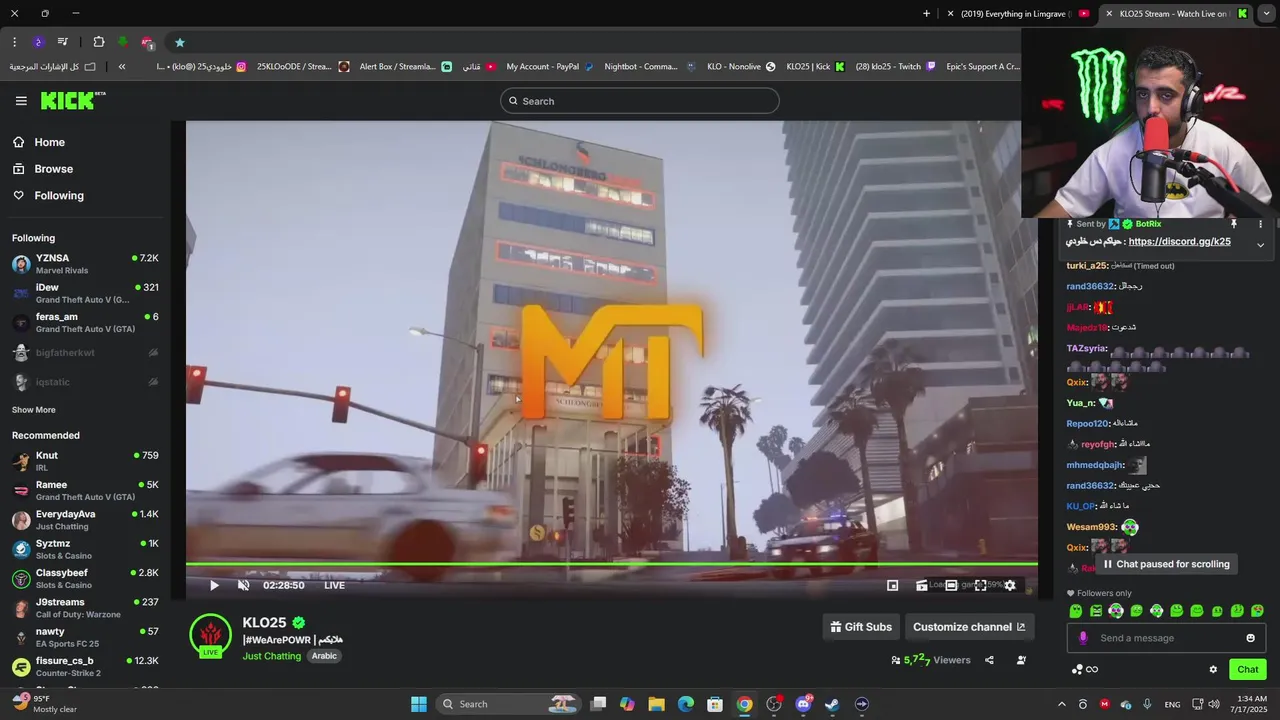Open a new browser tab
The width and height of the screenshot is (1280, 720).
tap(926, 14)
